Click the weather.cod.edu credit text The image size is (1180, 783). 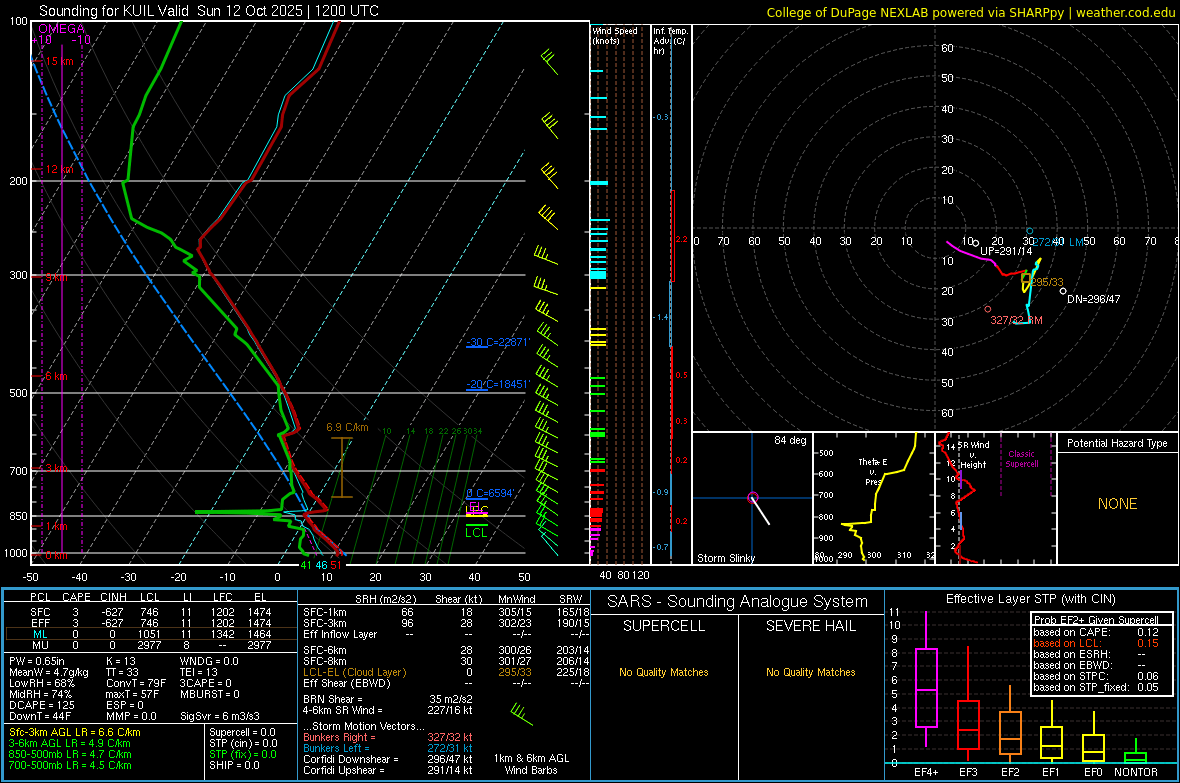(x=1125, y=12)
